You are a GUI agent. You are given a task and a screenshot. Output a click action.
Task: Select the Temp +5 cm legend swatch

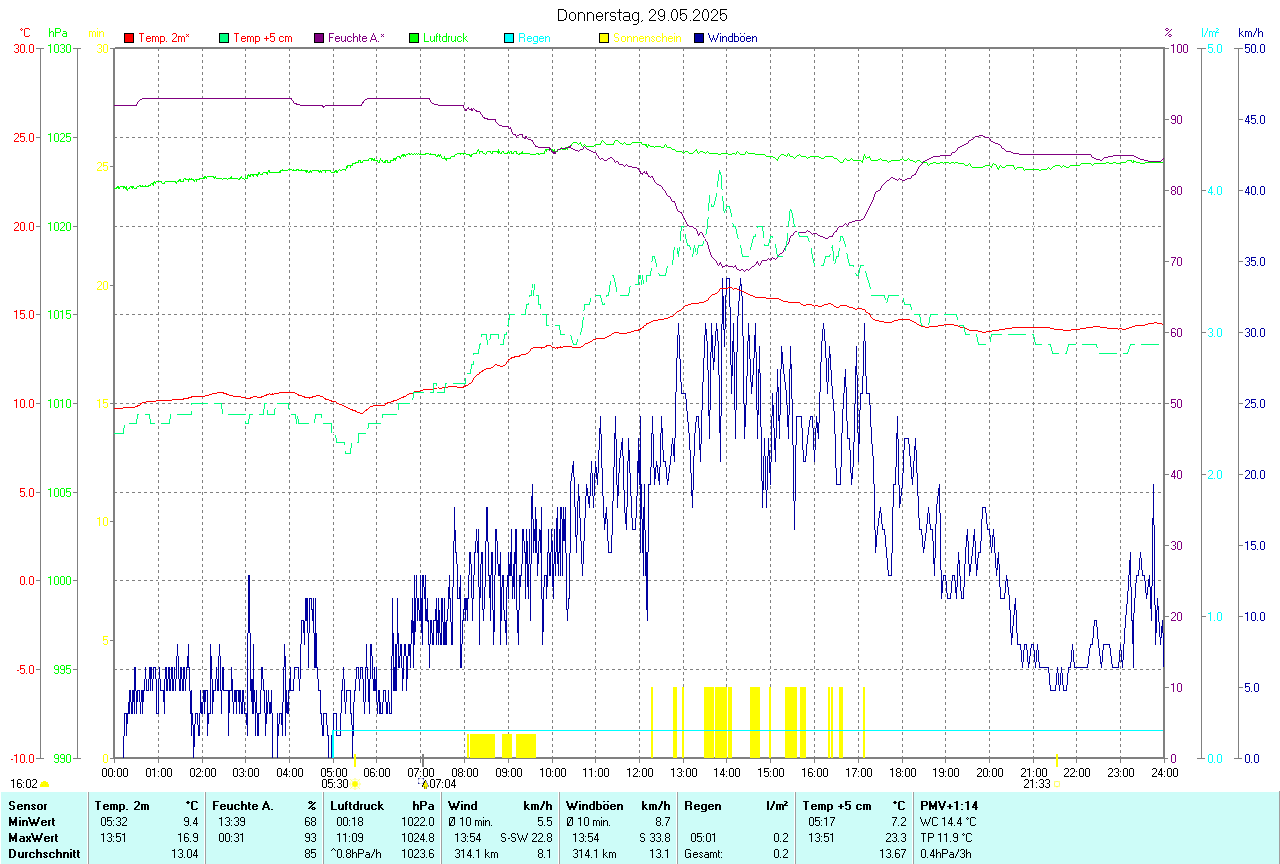224,38
